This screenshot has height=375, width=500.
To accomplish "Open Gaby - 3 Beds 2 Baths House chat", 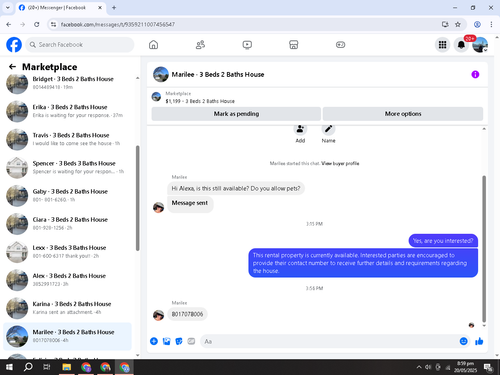I will pos(68,195).
